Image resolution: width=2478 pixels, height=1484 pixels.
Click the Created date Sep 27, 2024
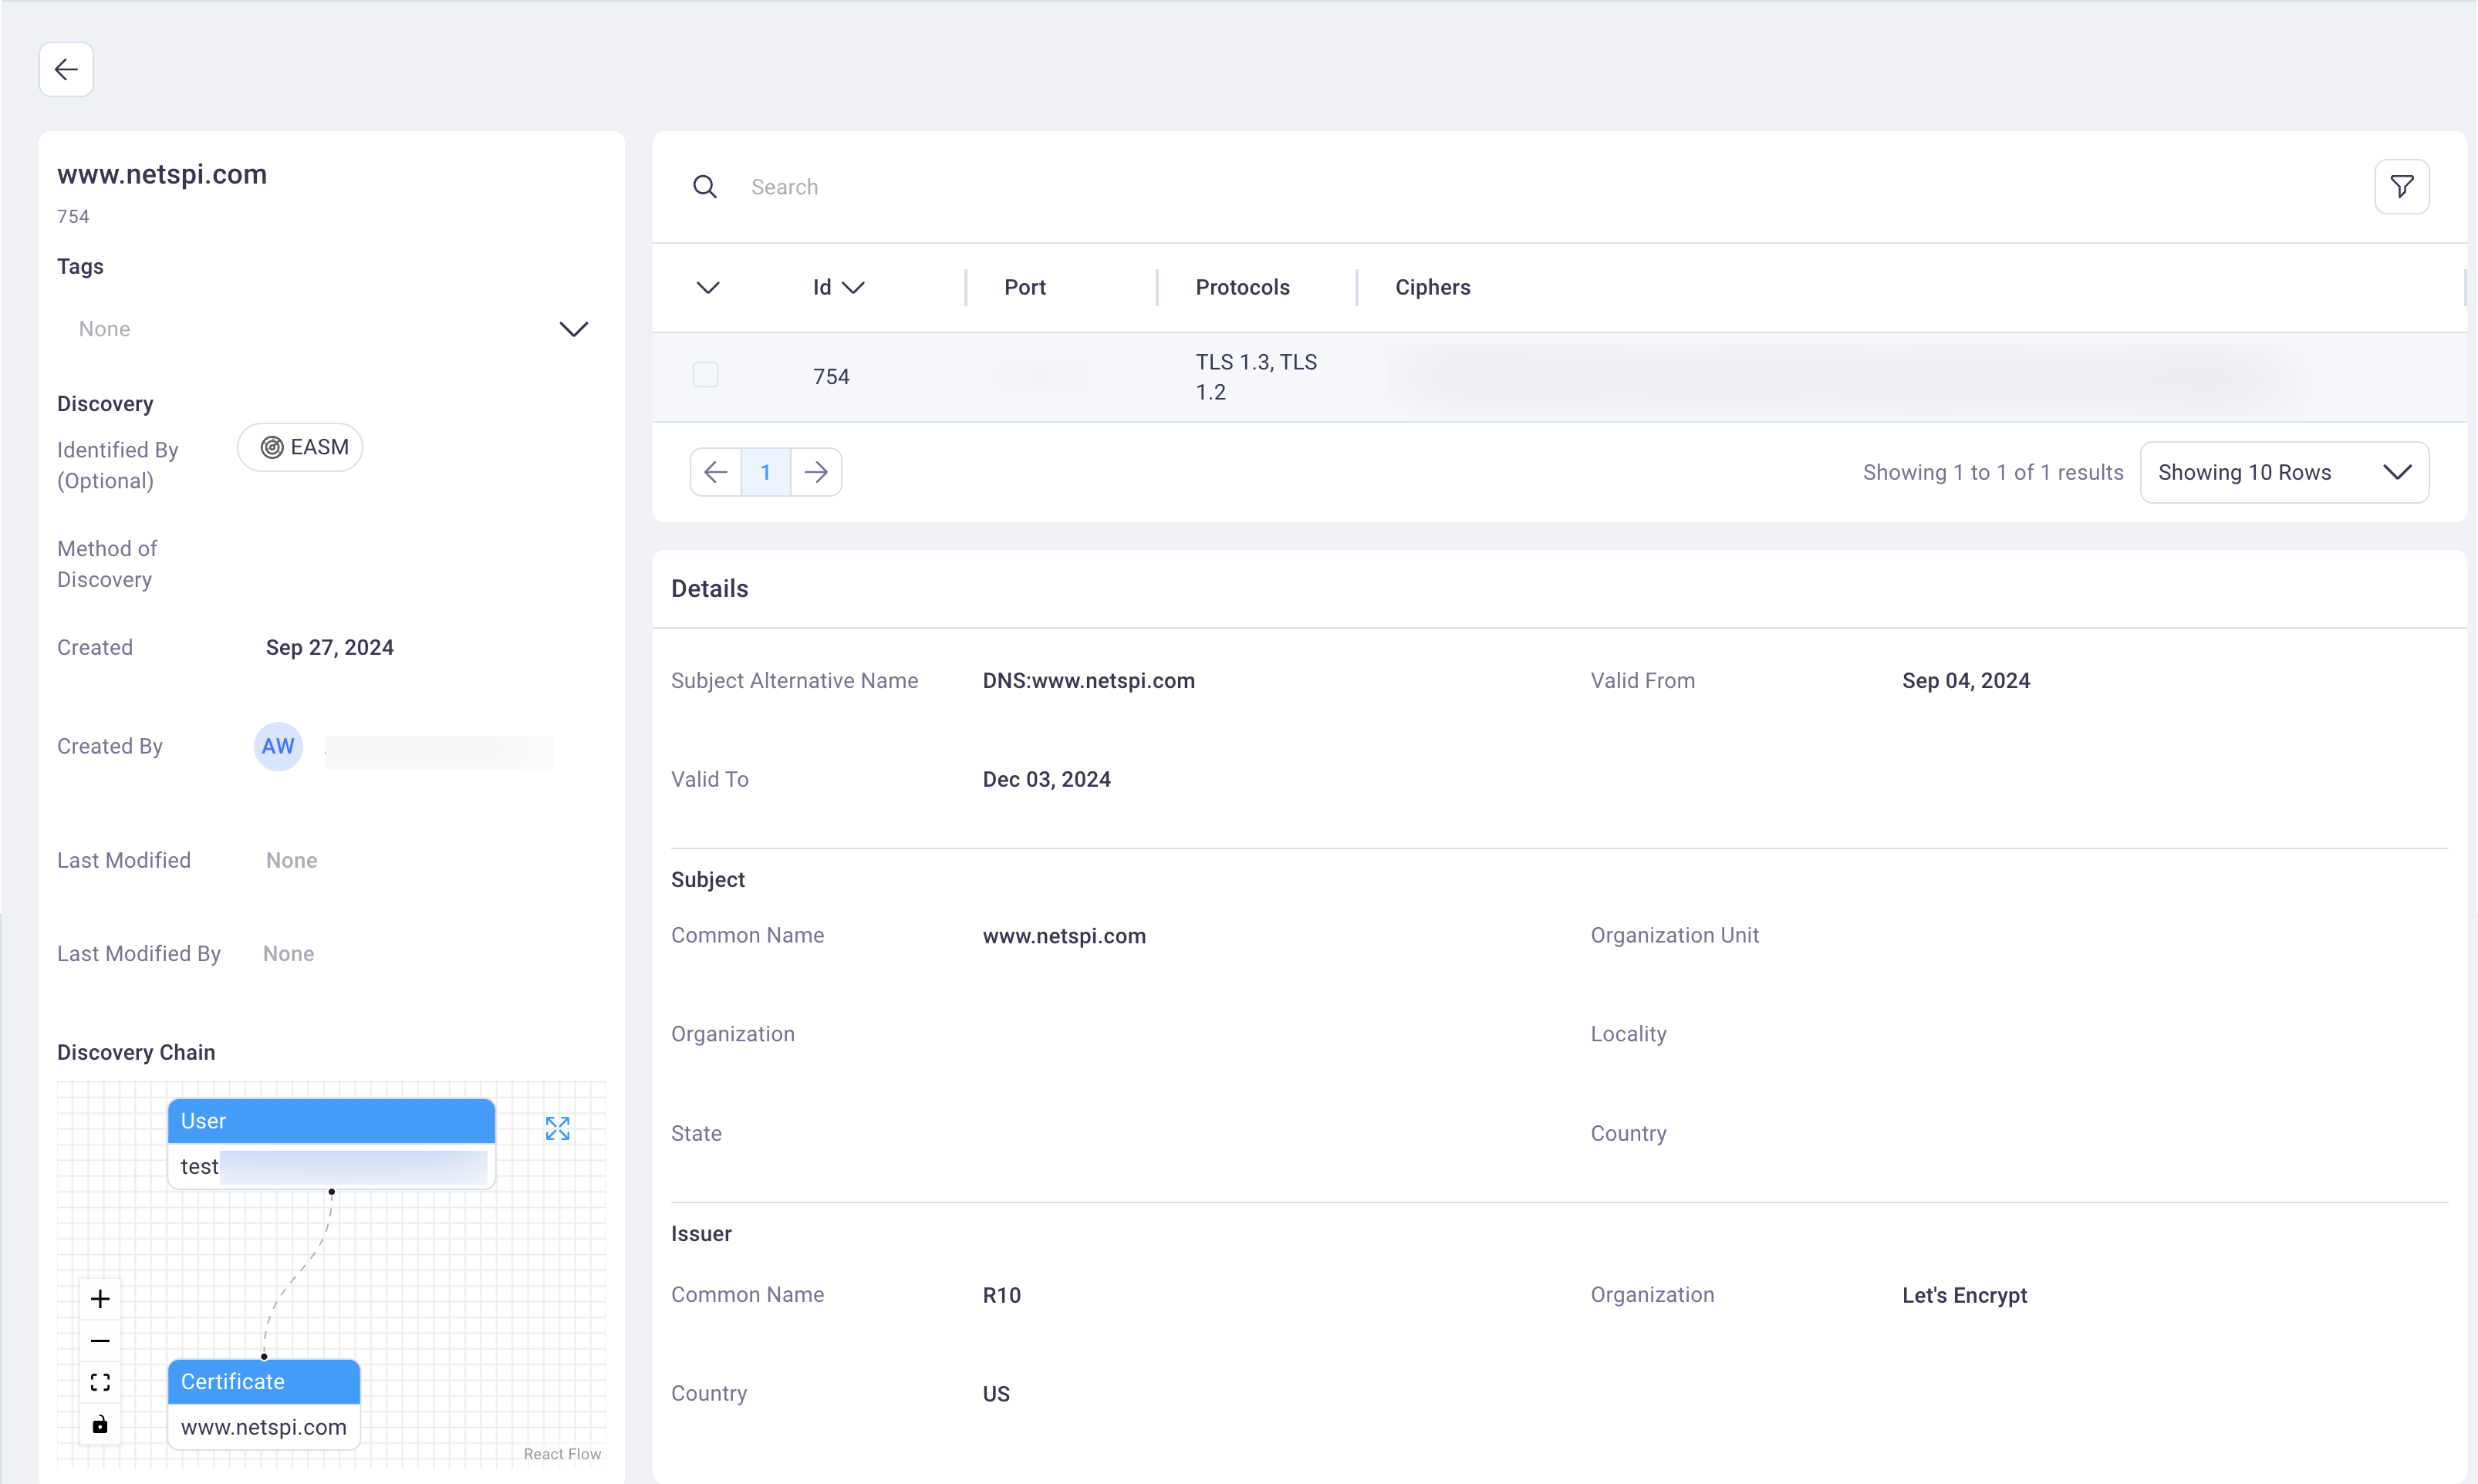[x=330, y=648]
